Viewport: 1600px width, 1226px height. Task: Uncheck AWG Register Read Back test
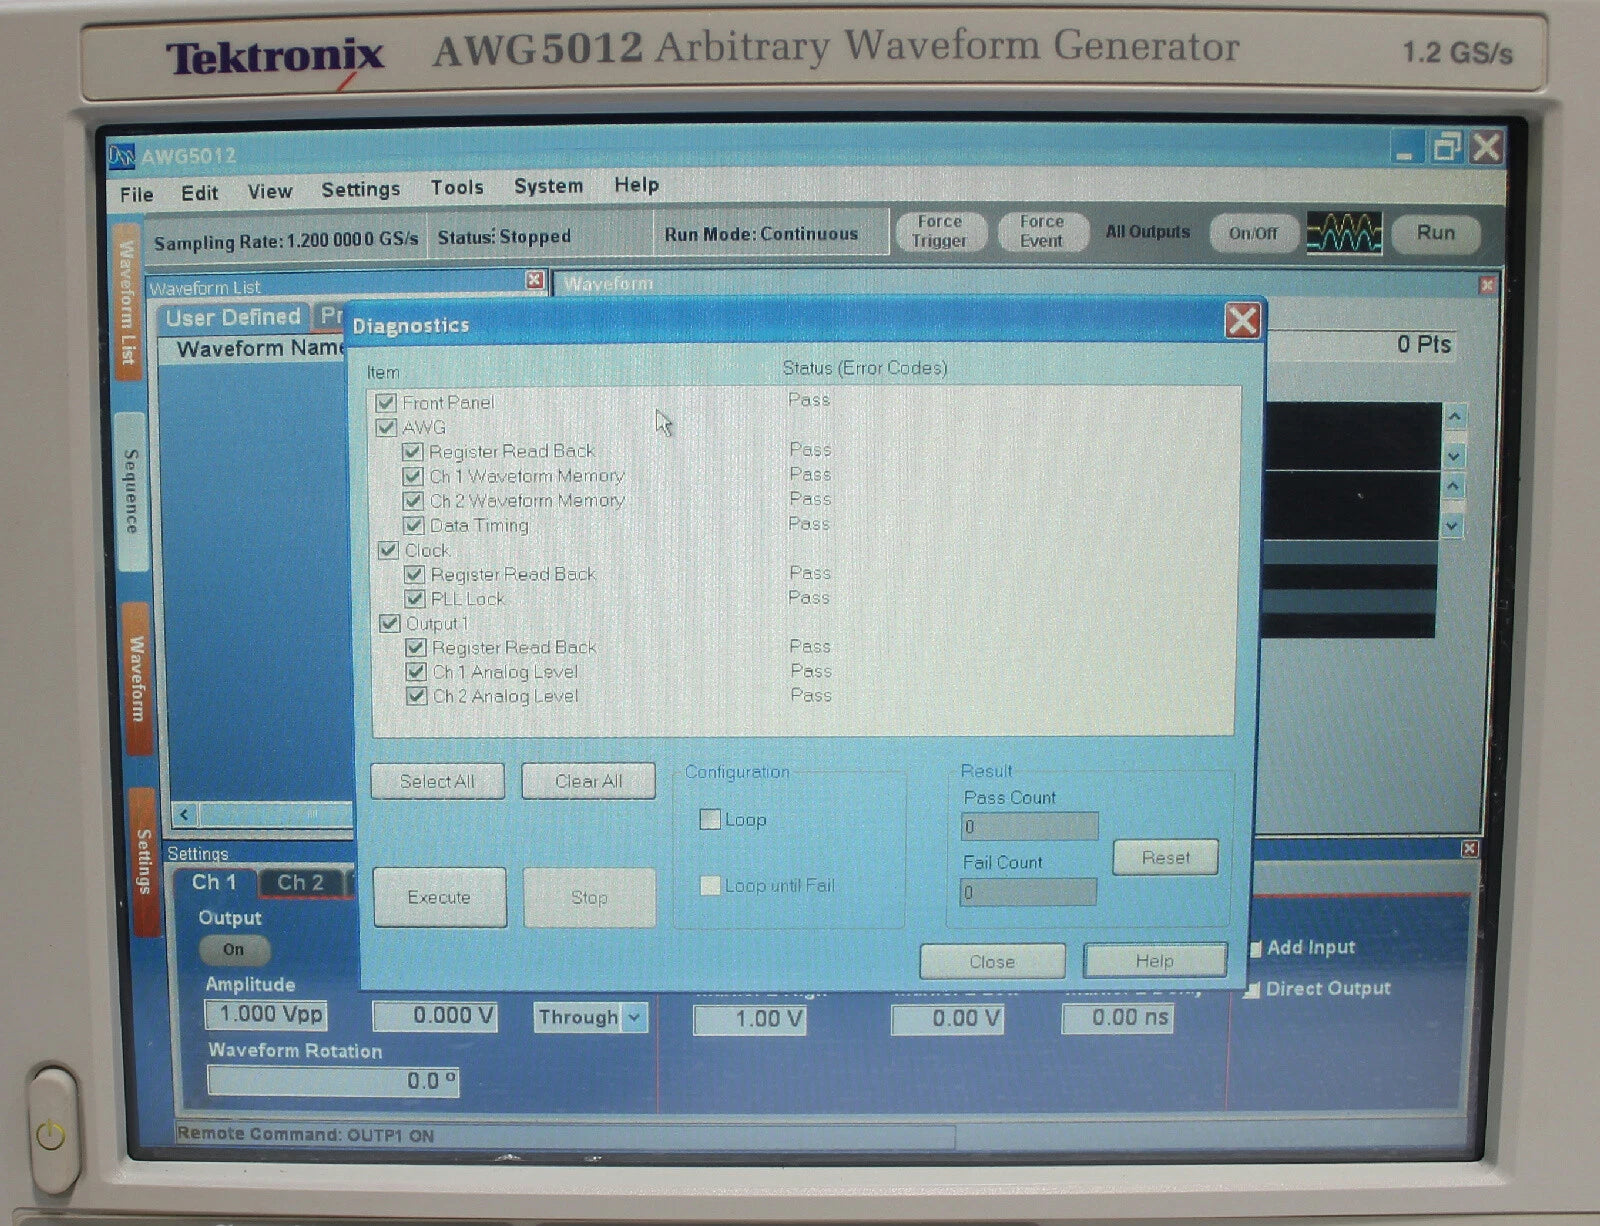pyautogui.click(x=412, y=452)
